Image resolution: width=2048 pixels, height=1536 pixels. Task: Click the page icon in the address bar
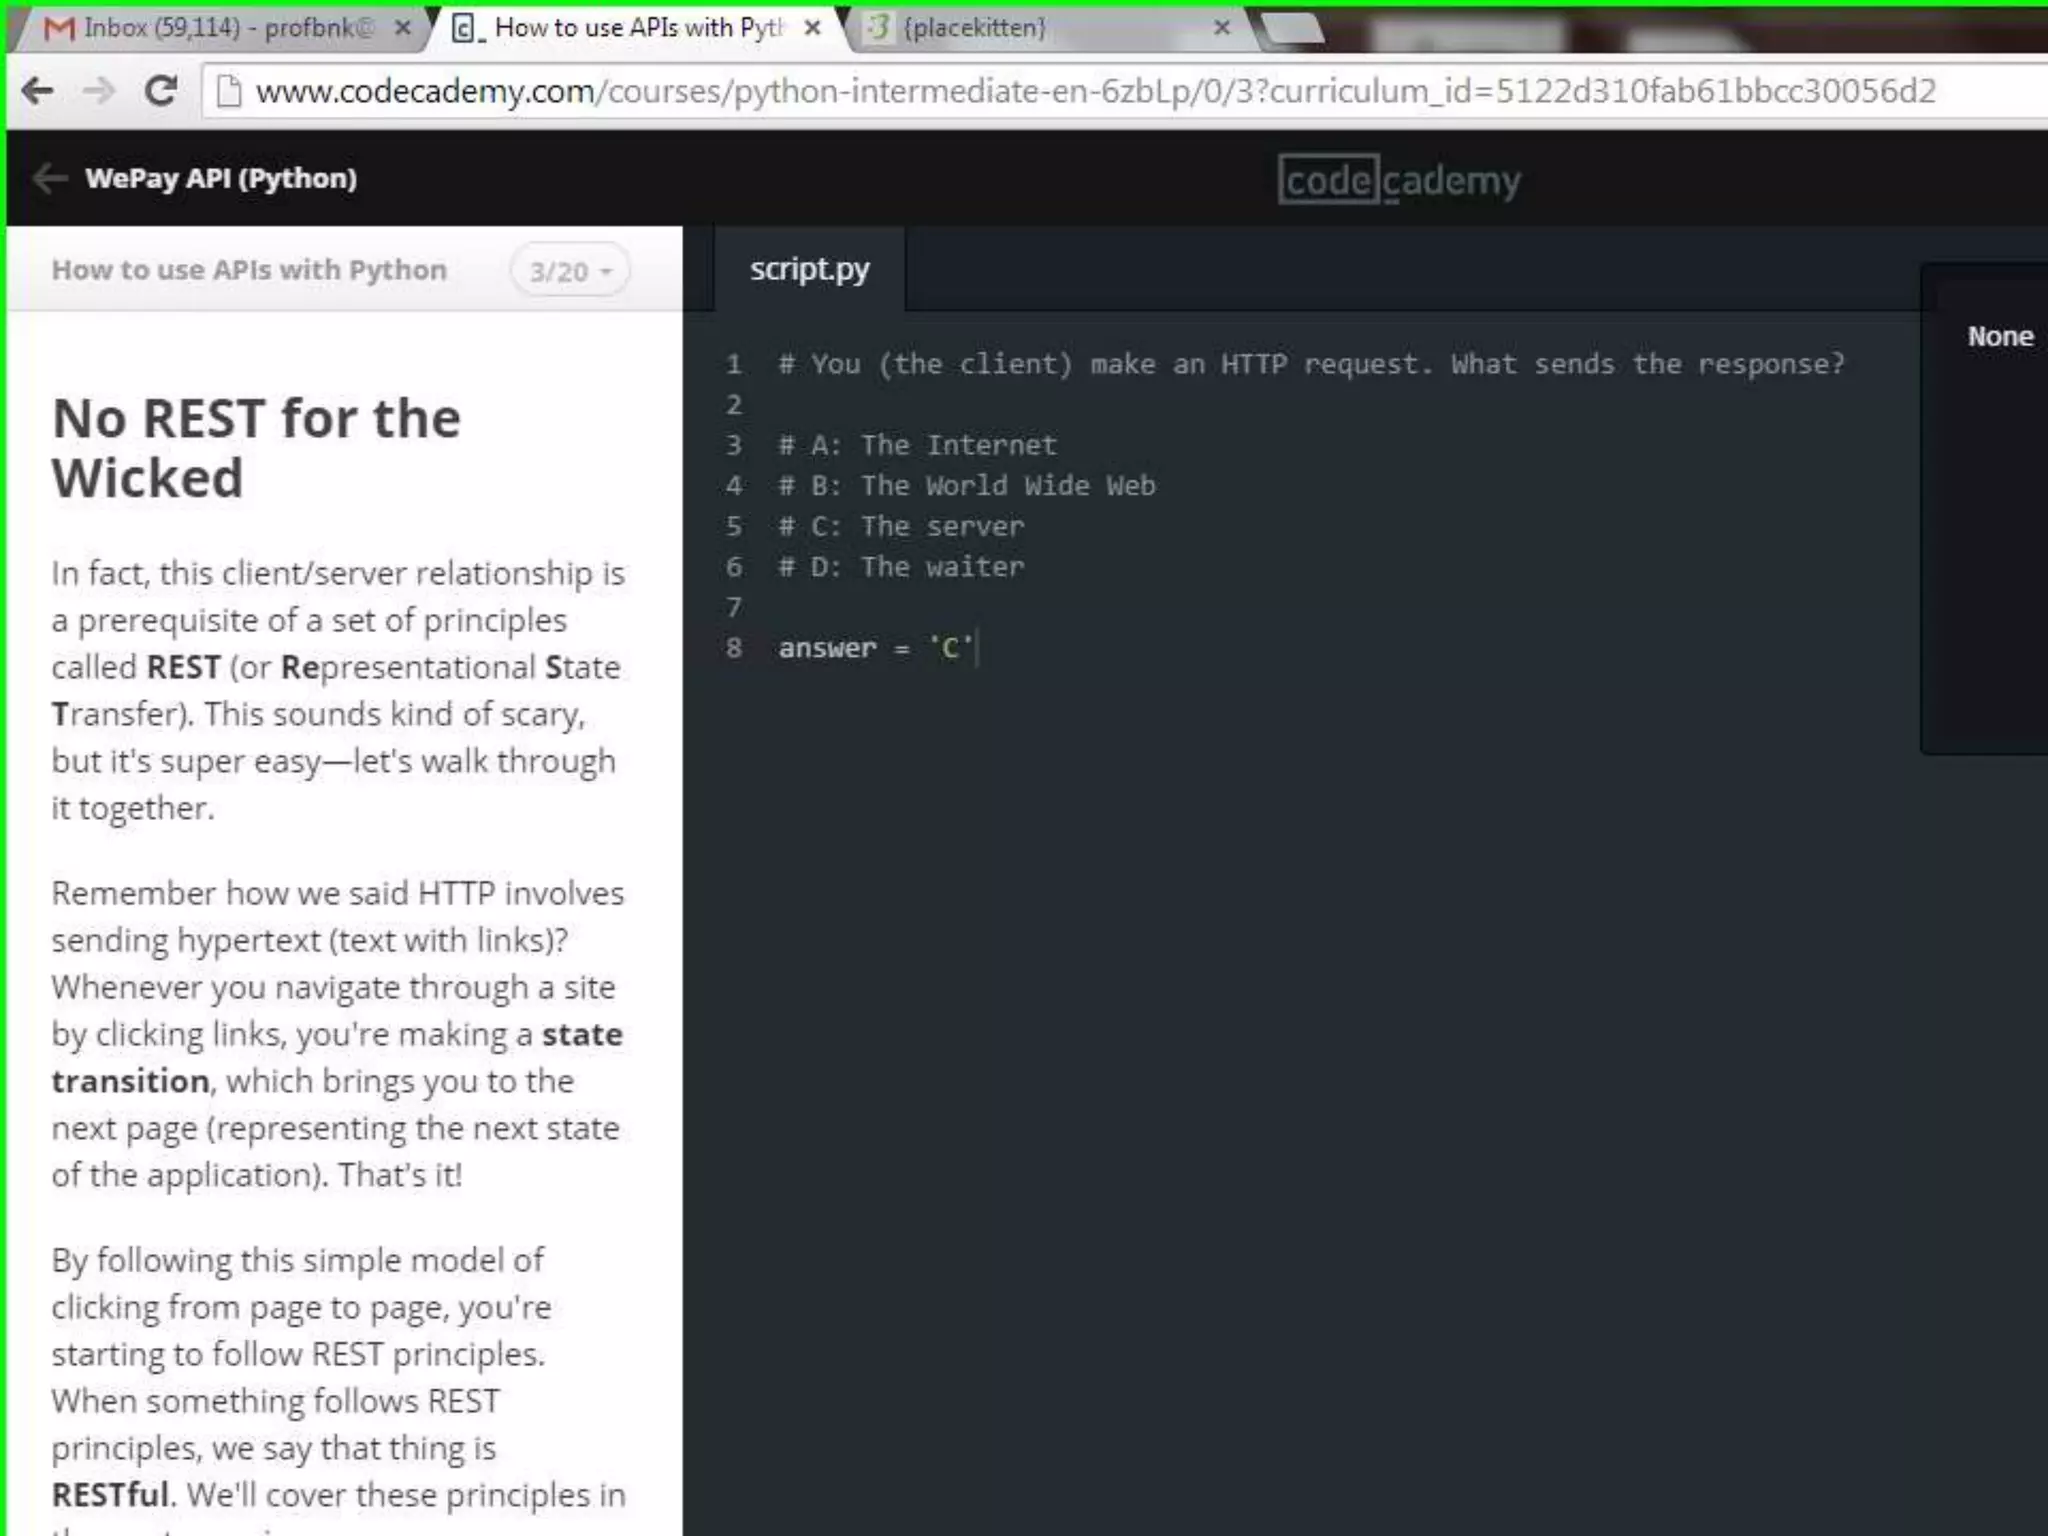pyautogui.click(x=229, y=91)
